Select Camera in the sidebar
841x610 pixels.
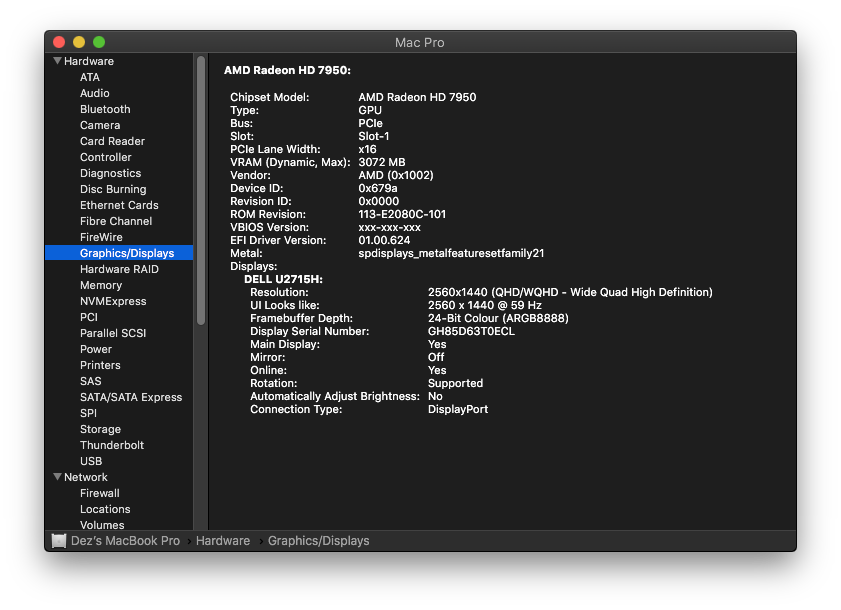click(x=100, y=126)
